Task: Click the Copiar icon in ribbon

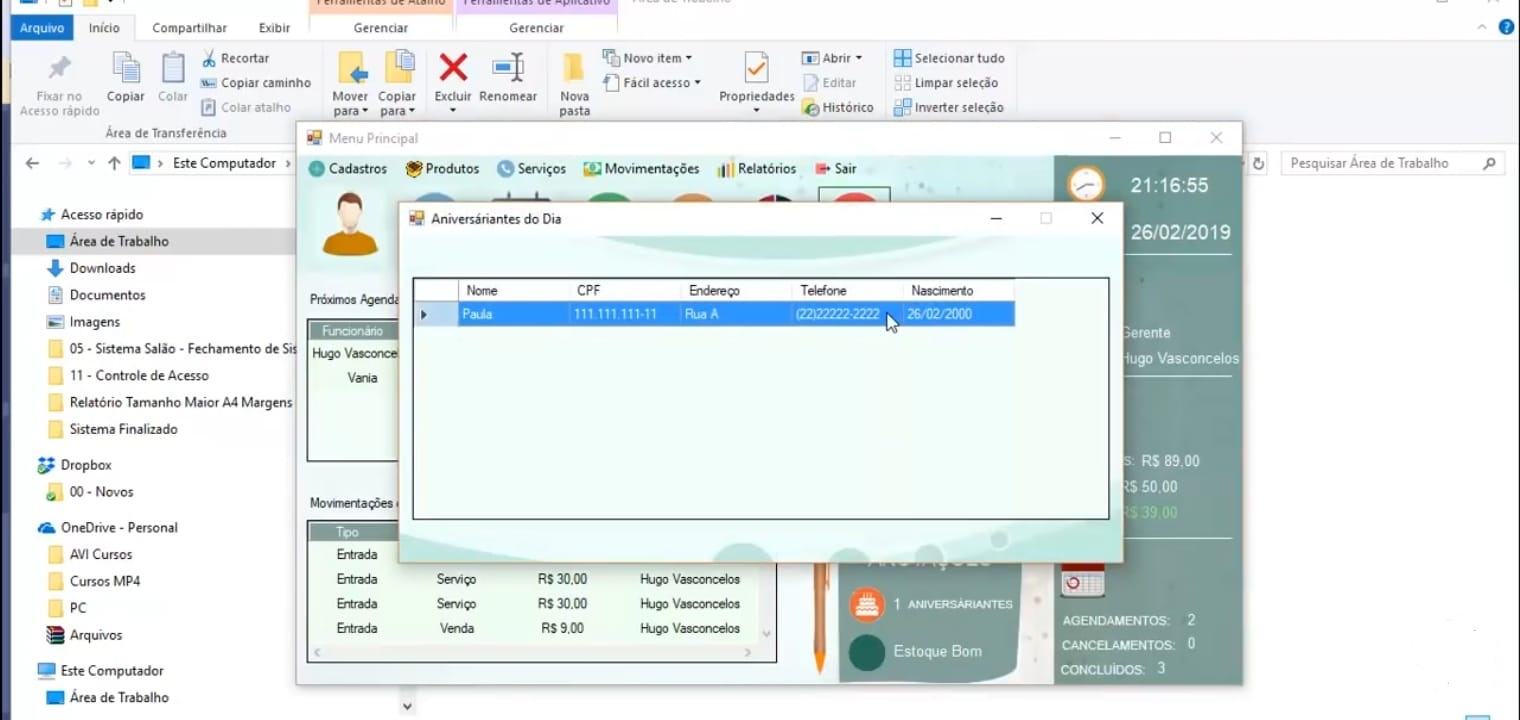Action: click(x=126, y=68)
